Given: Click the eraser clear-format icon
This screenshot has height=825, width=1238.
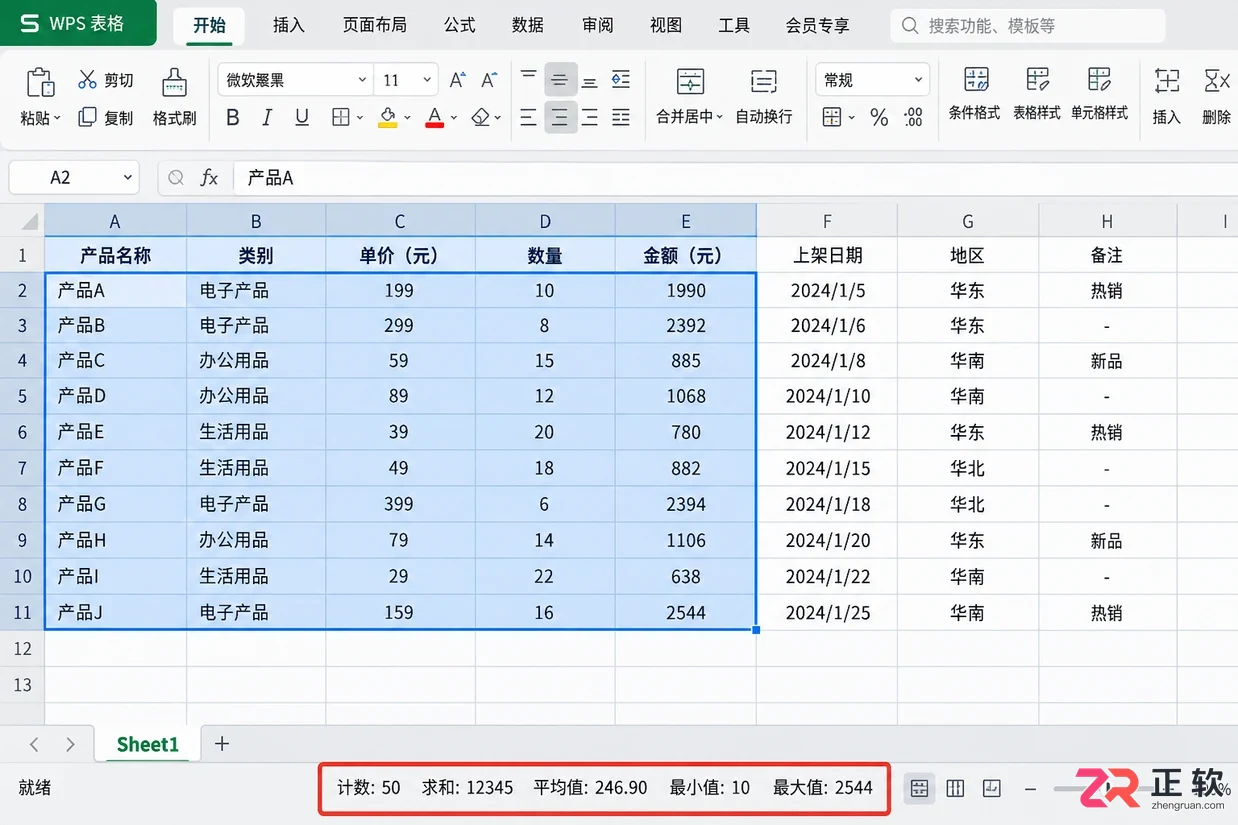Looking at the screenshot, I should tap(481, 118).
